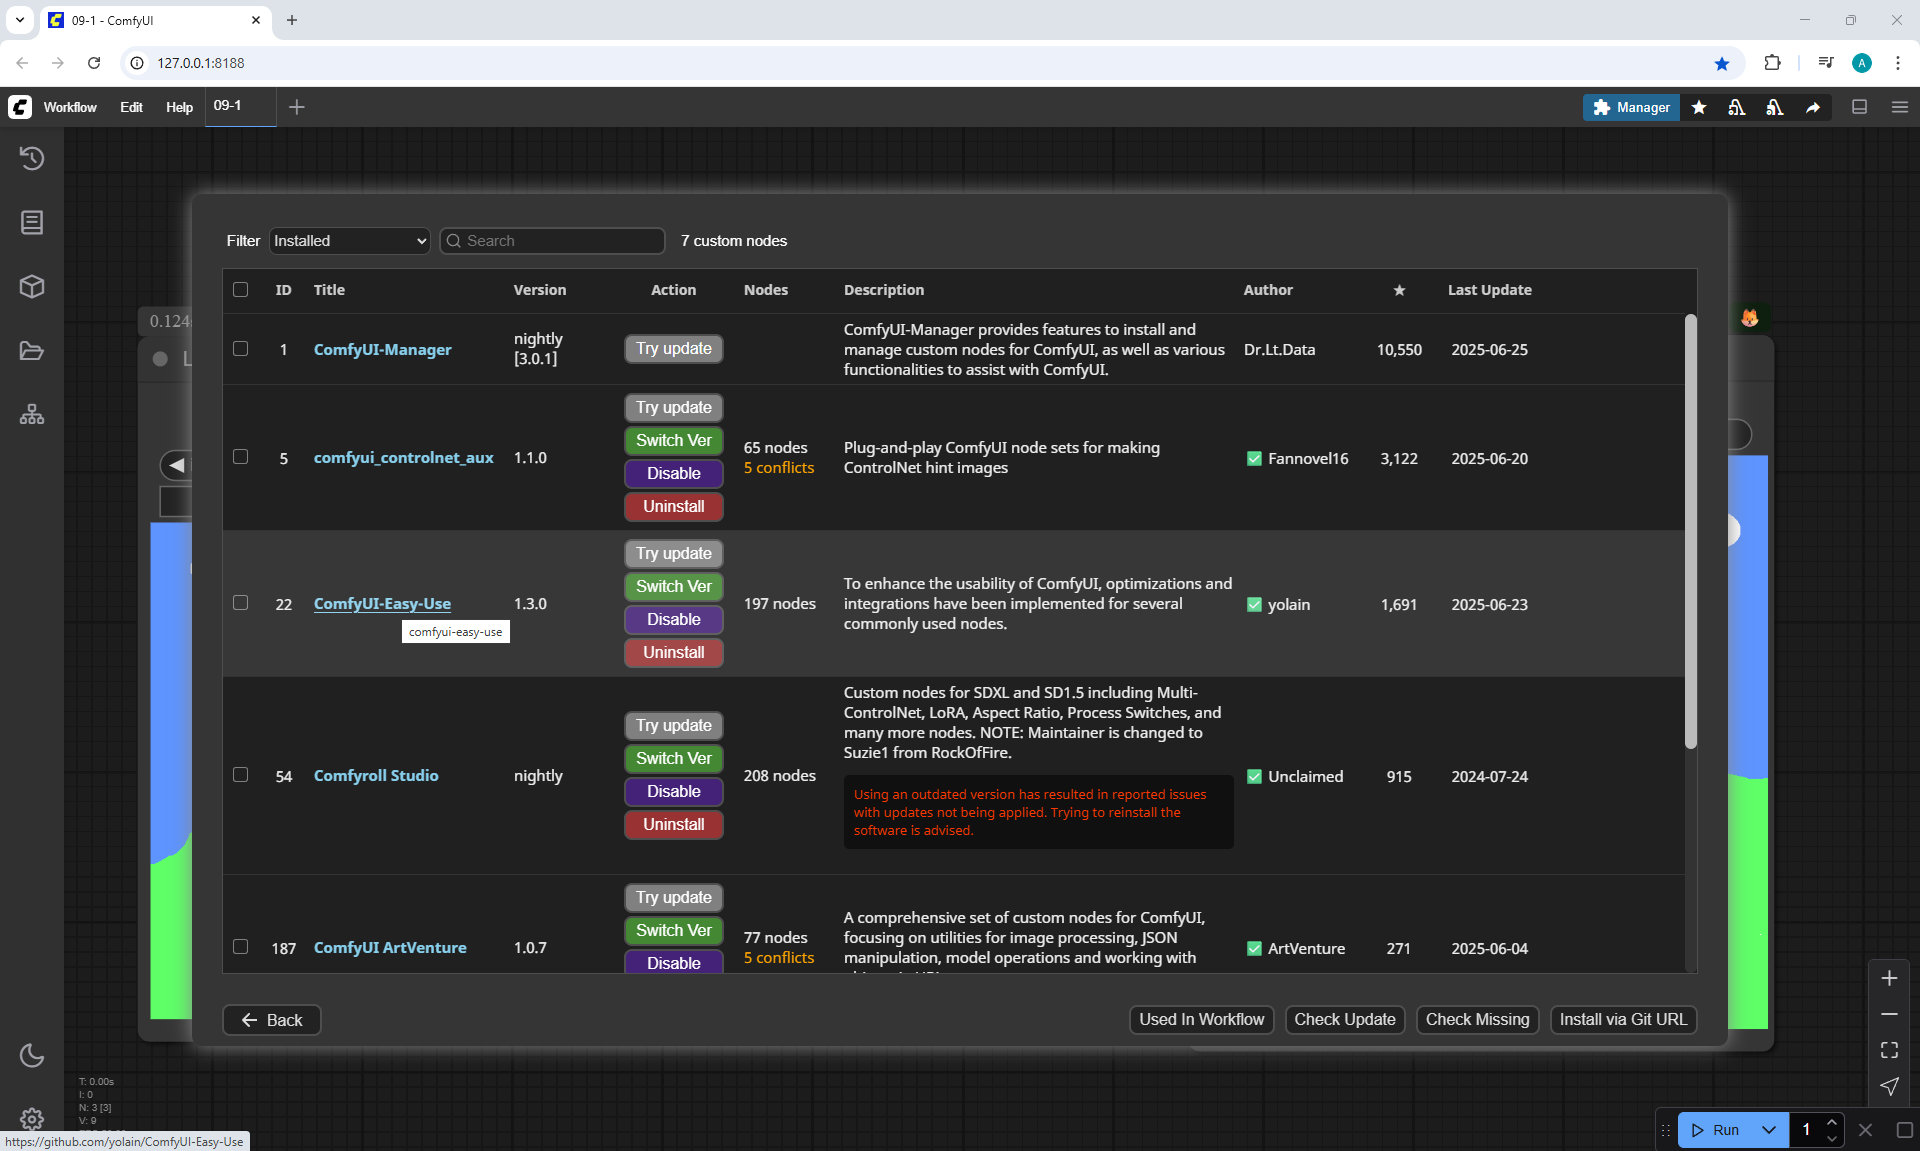Toggle the select-all header checkbox
This screenshot has height=1151, width=1920.
pyautogui.click(x=240, y=290)
